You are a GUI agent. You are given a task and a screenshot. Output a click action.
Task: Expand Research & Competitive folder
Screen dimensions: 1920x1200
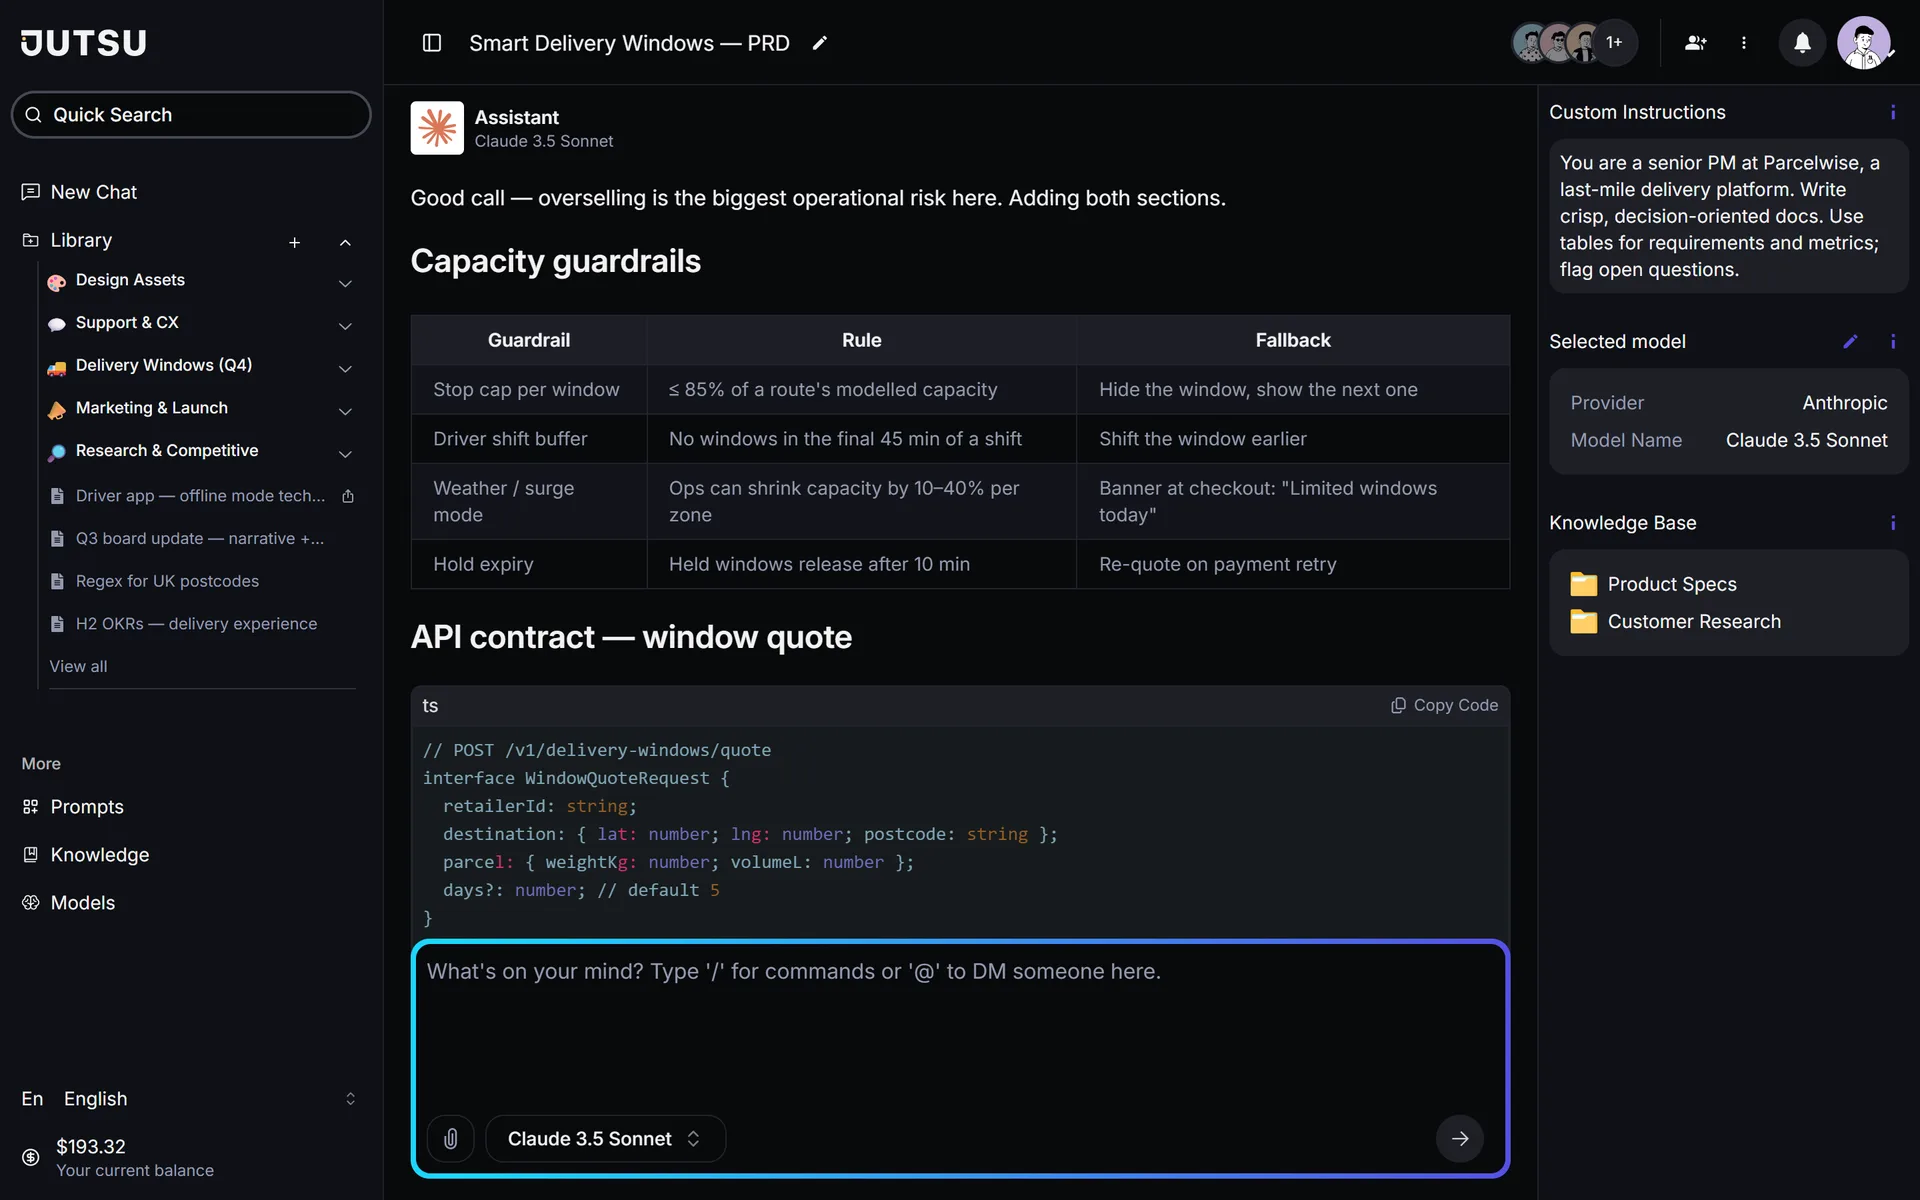coord(345,454)
